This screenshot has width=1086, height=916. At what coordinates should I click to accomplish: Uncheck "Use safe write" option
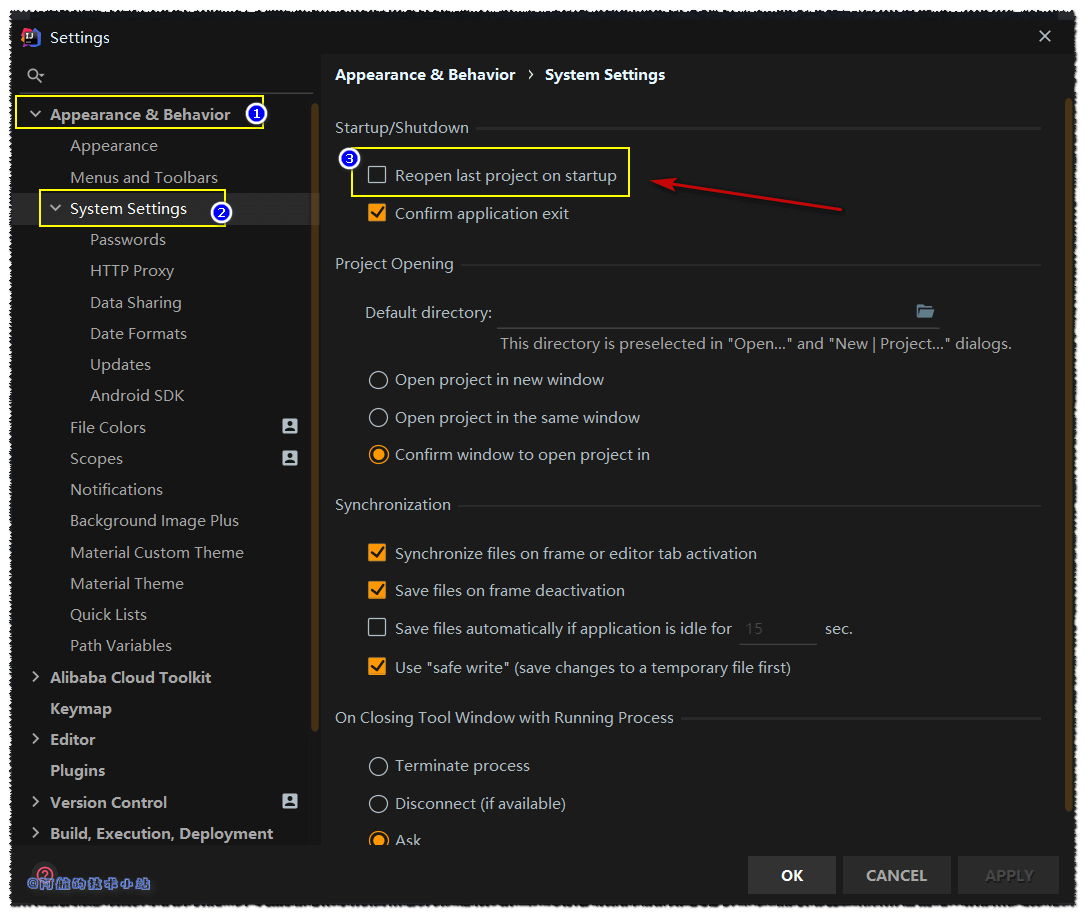point(377,666)
